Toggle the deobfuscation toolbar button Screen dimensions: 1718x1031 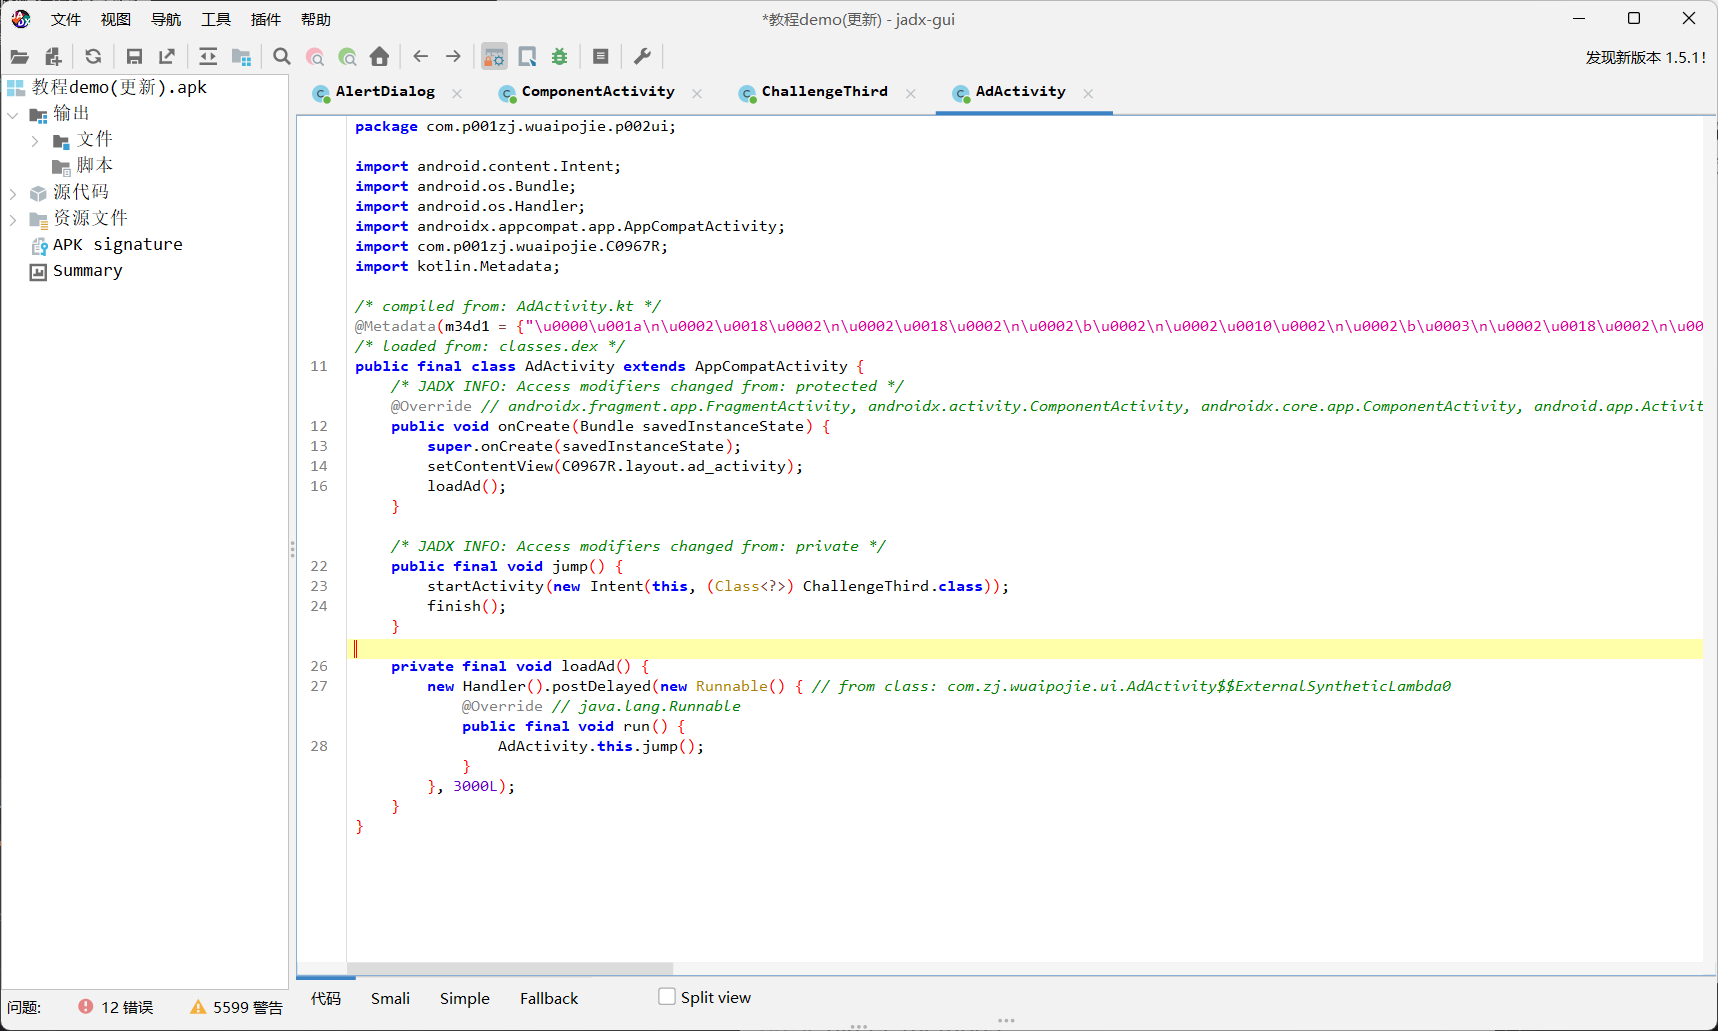(494, 57)
